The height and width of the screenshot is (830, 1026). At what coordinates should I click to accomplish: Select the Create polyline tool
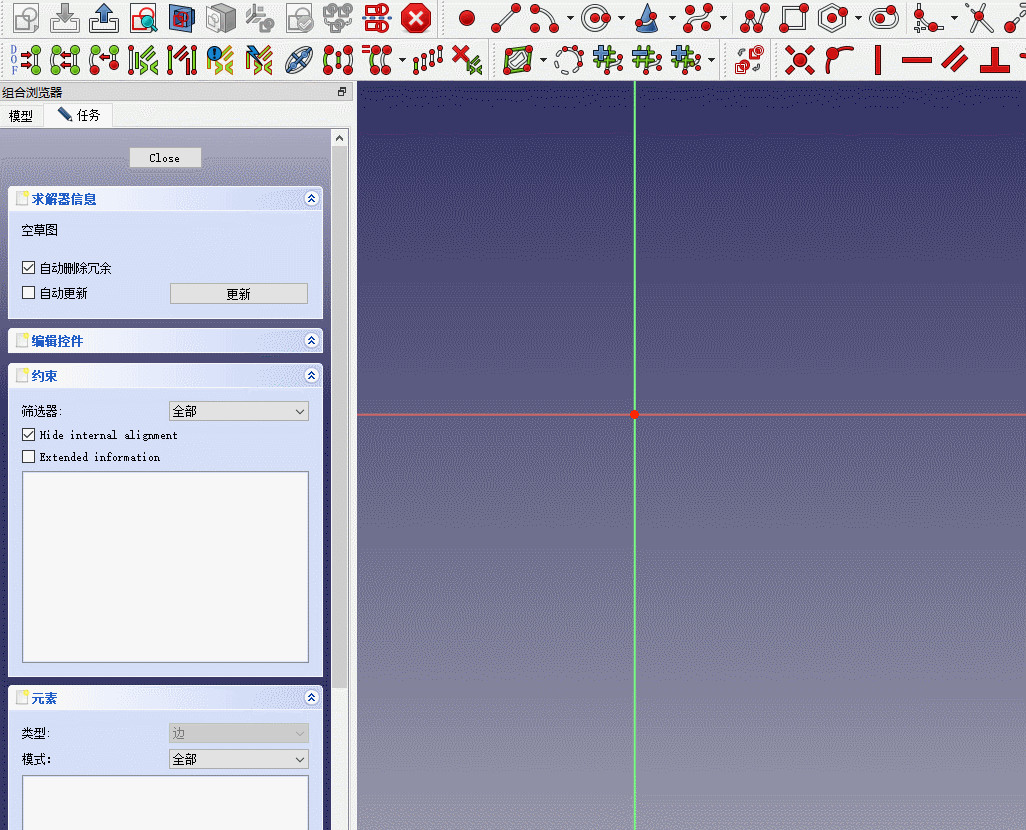pyautogui.click(x=755, y=17)
